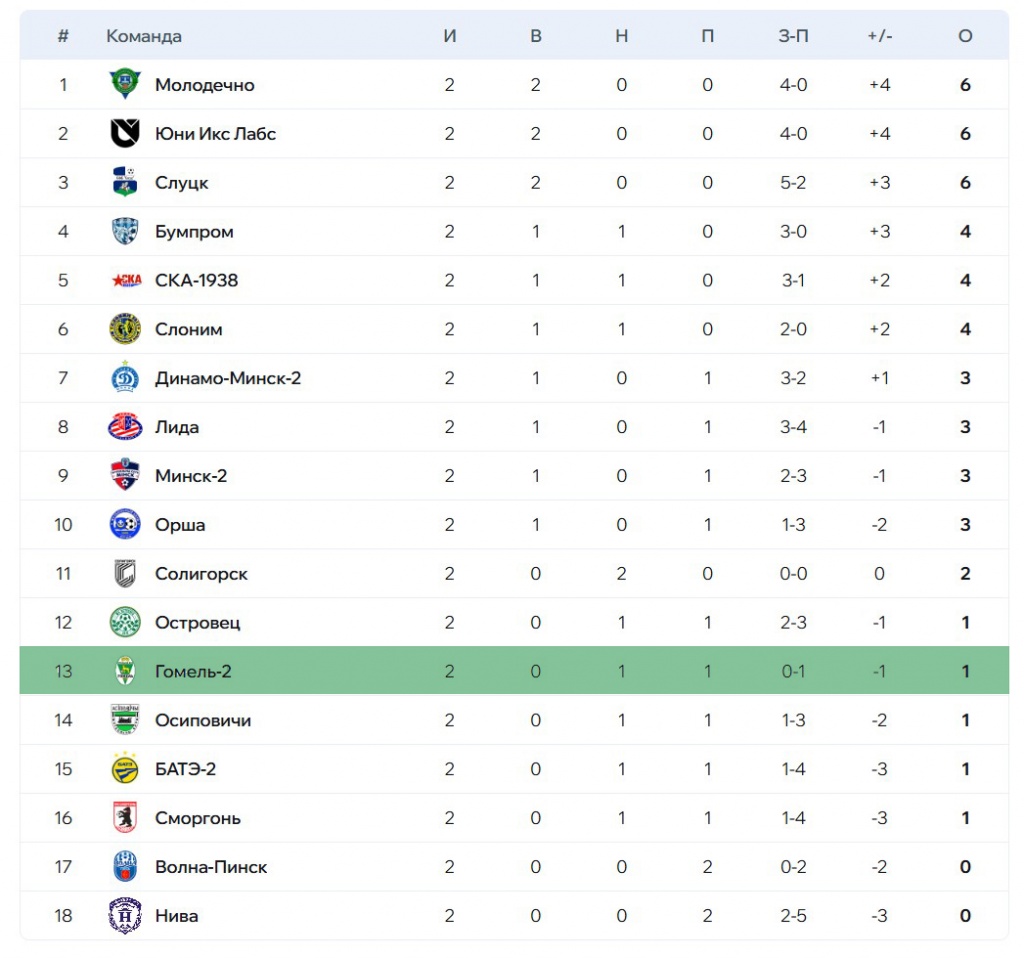Select the Солигорск team name
Screen dimensions: 1024x958
click(x=201, y=574)
